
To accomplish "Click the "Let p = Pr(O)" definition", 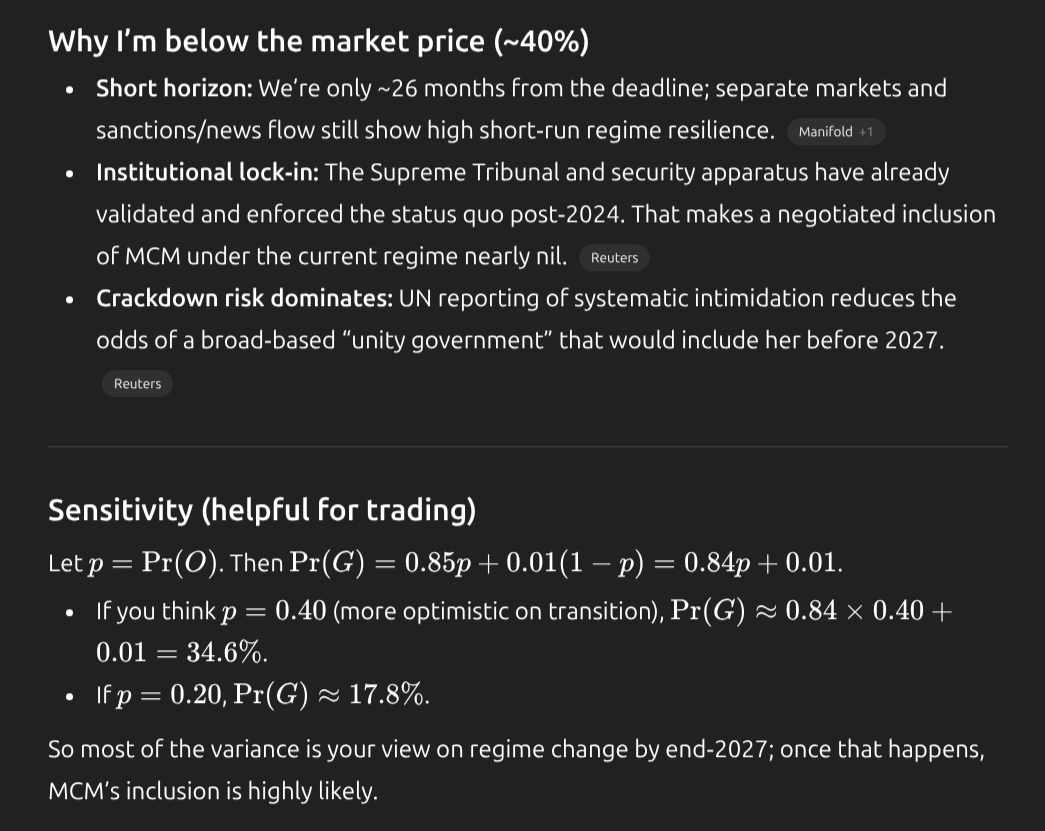I will 134,563.
